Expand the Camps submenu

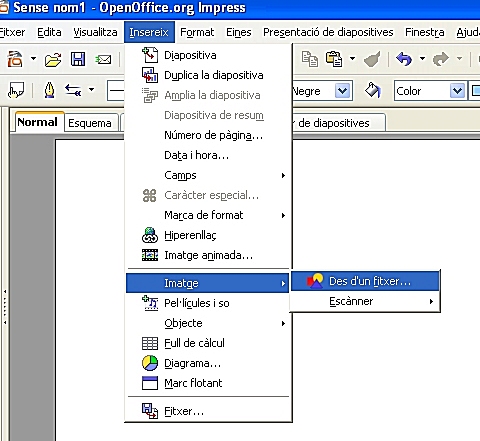click(208, 175)
